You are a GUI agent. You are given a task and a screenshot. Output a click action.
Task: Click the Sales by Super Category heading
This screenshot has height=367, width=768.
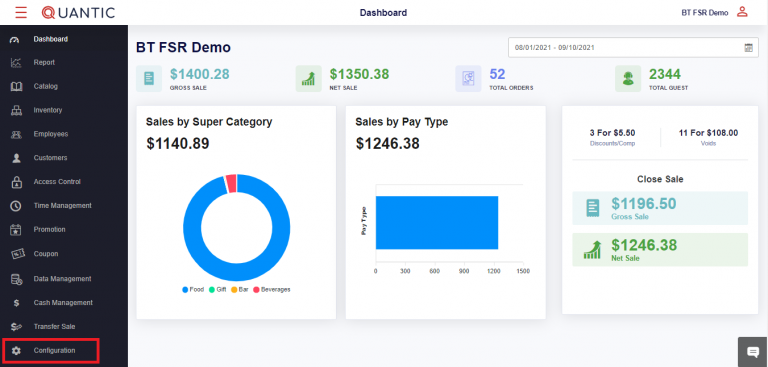coord(209,122)
